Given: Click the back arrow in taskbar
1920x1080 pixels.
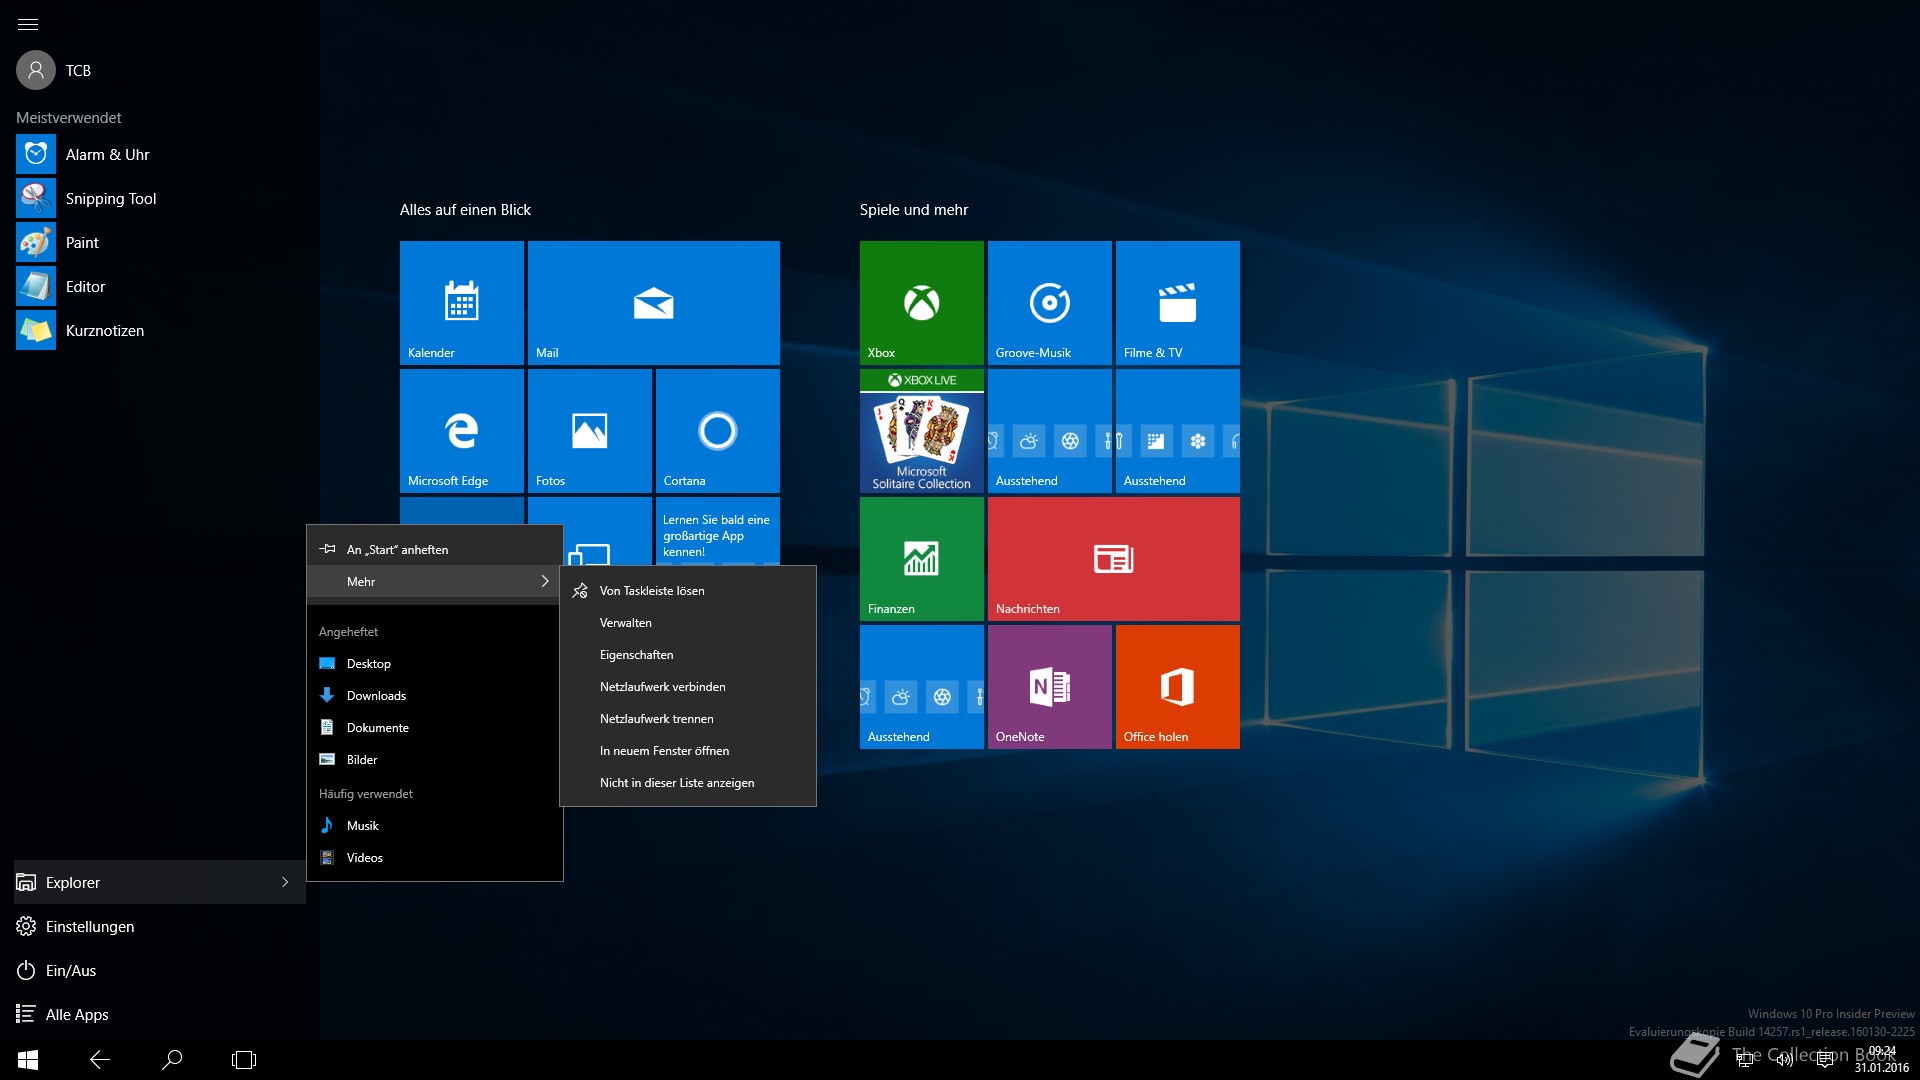Looking at the screenshot, I should (100, 1060).
